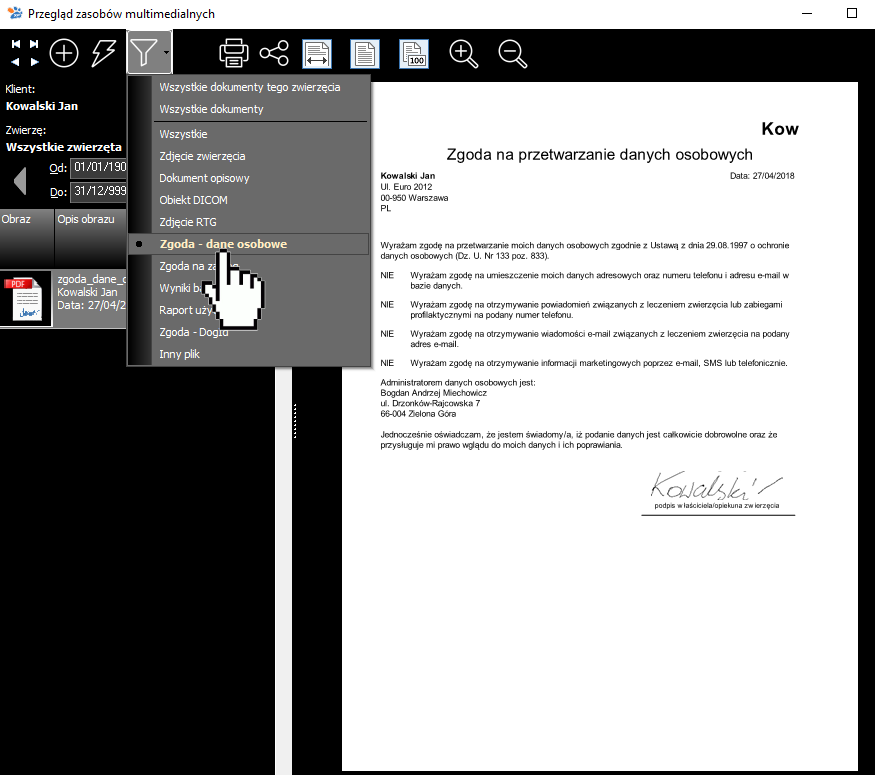Choose 'Zgoda - Dogid' menu entry
The height and width of the screenshot is (775, 875).
coord(249,332)
